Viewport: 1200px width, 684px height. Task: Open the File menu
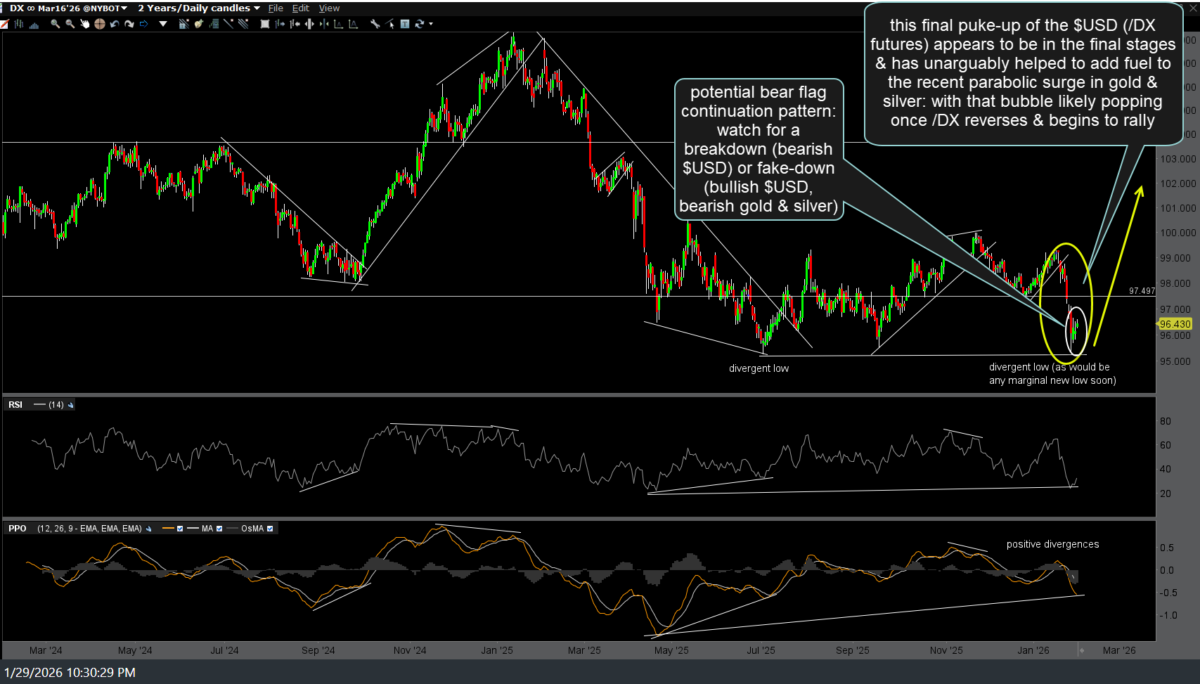point(275,8)
